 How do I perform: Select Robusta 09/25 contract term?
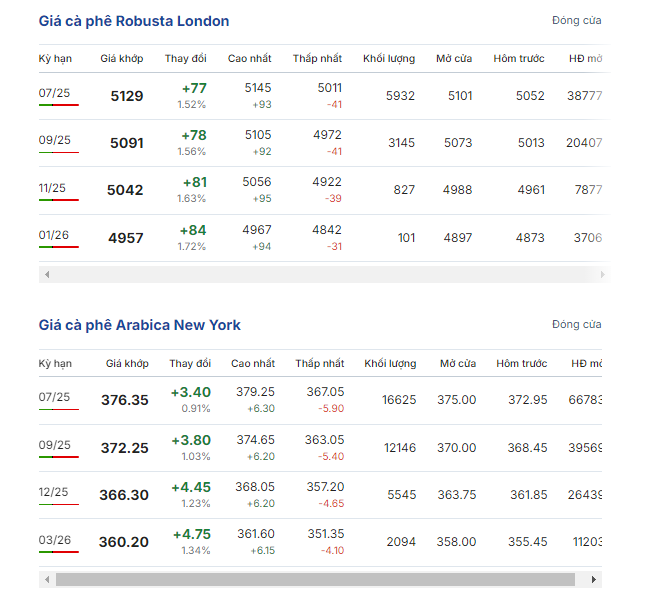click(55, 140)
